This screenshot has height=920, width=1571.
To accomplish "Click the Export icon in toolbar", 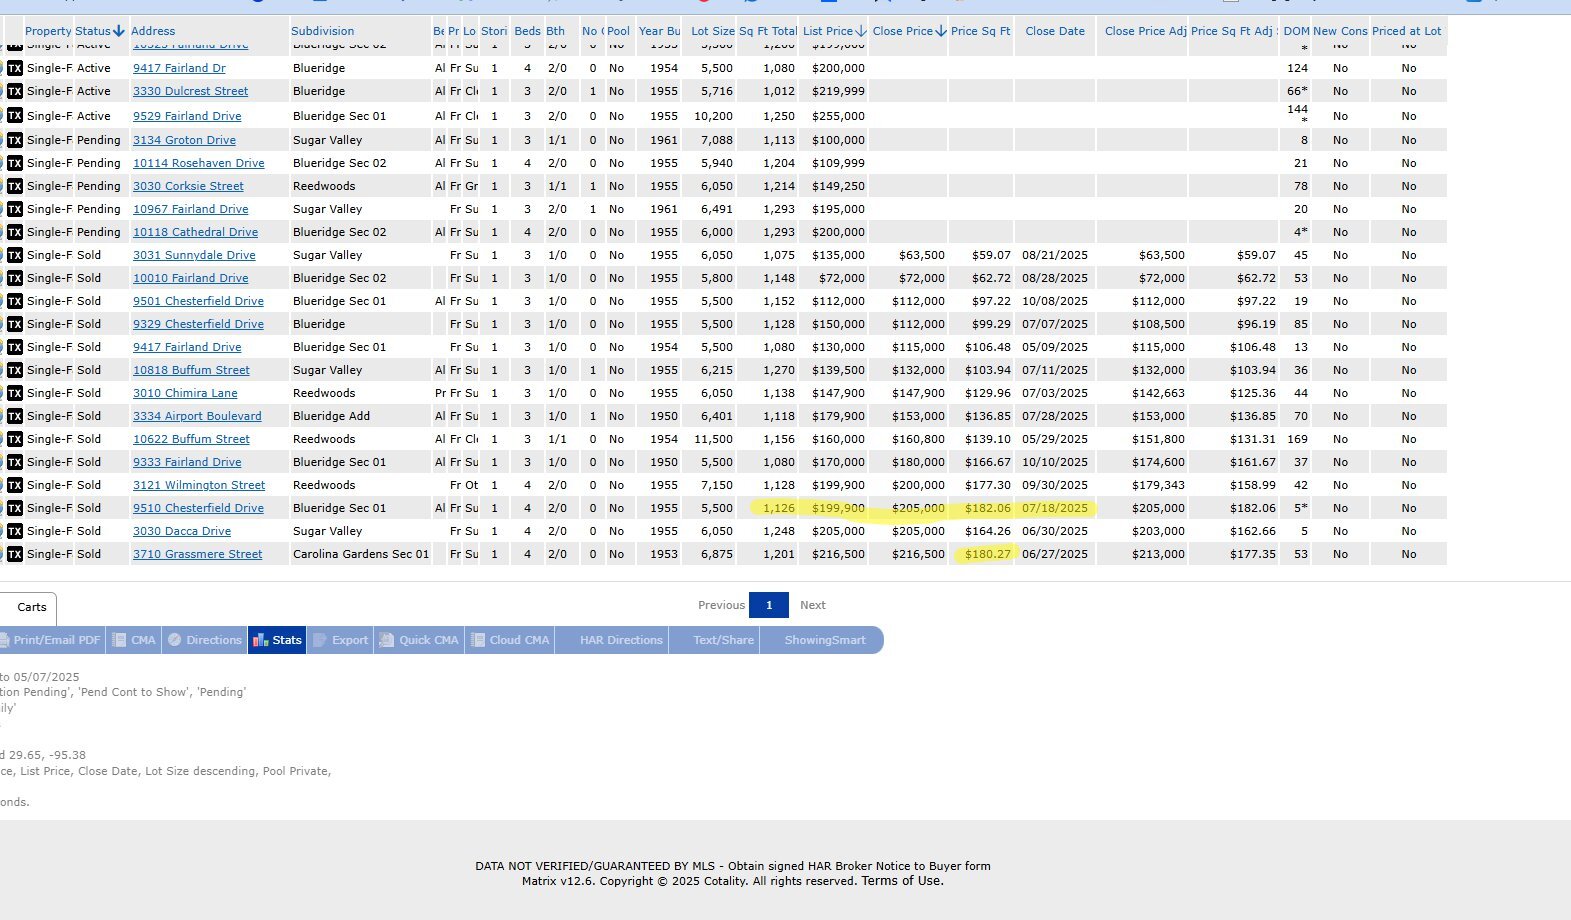I will click(321, 640).
